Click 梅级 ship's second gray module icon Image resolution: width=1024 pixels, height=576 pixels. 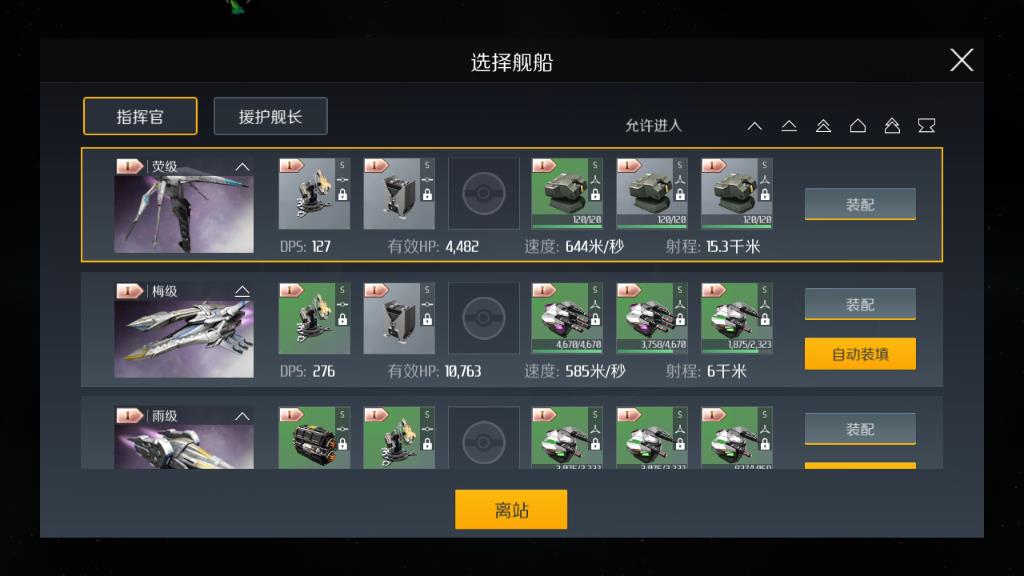[399, 318]
